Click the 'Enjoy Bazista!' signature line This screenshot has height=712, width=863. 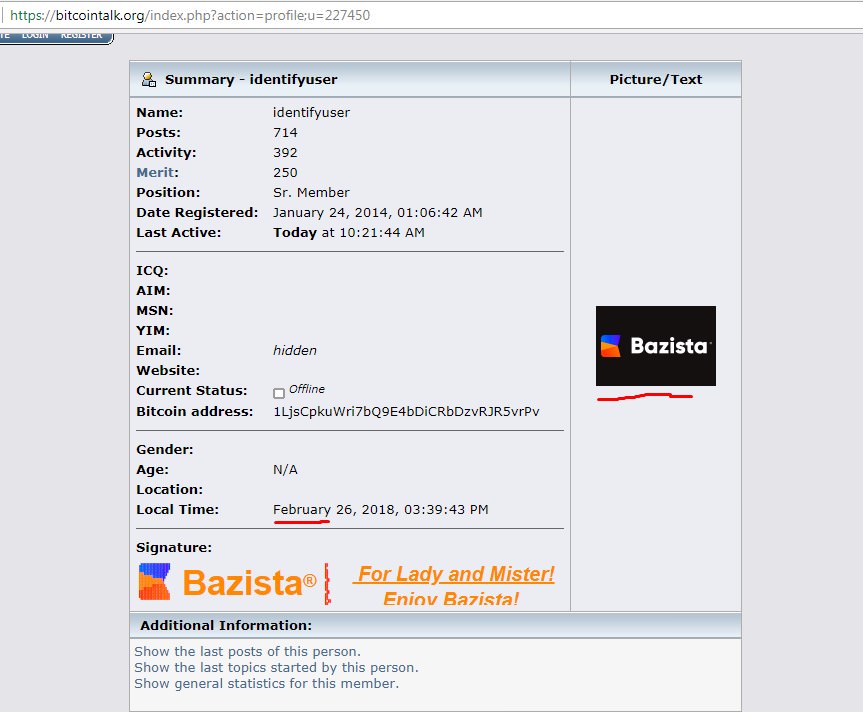[x=451, y=599]
